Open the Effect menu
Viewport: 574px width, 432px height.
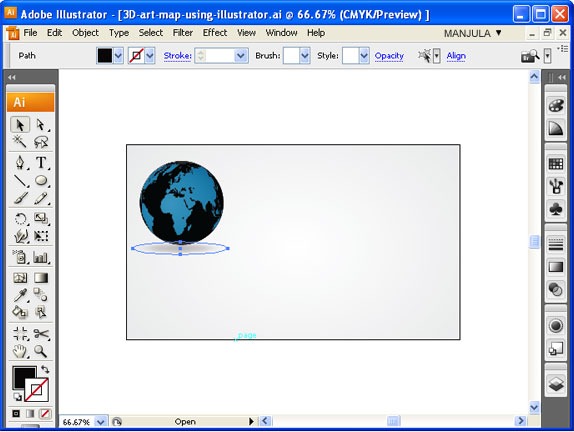point(215,33)
